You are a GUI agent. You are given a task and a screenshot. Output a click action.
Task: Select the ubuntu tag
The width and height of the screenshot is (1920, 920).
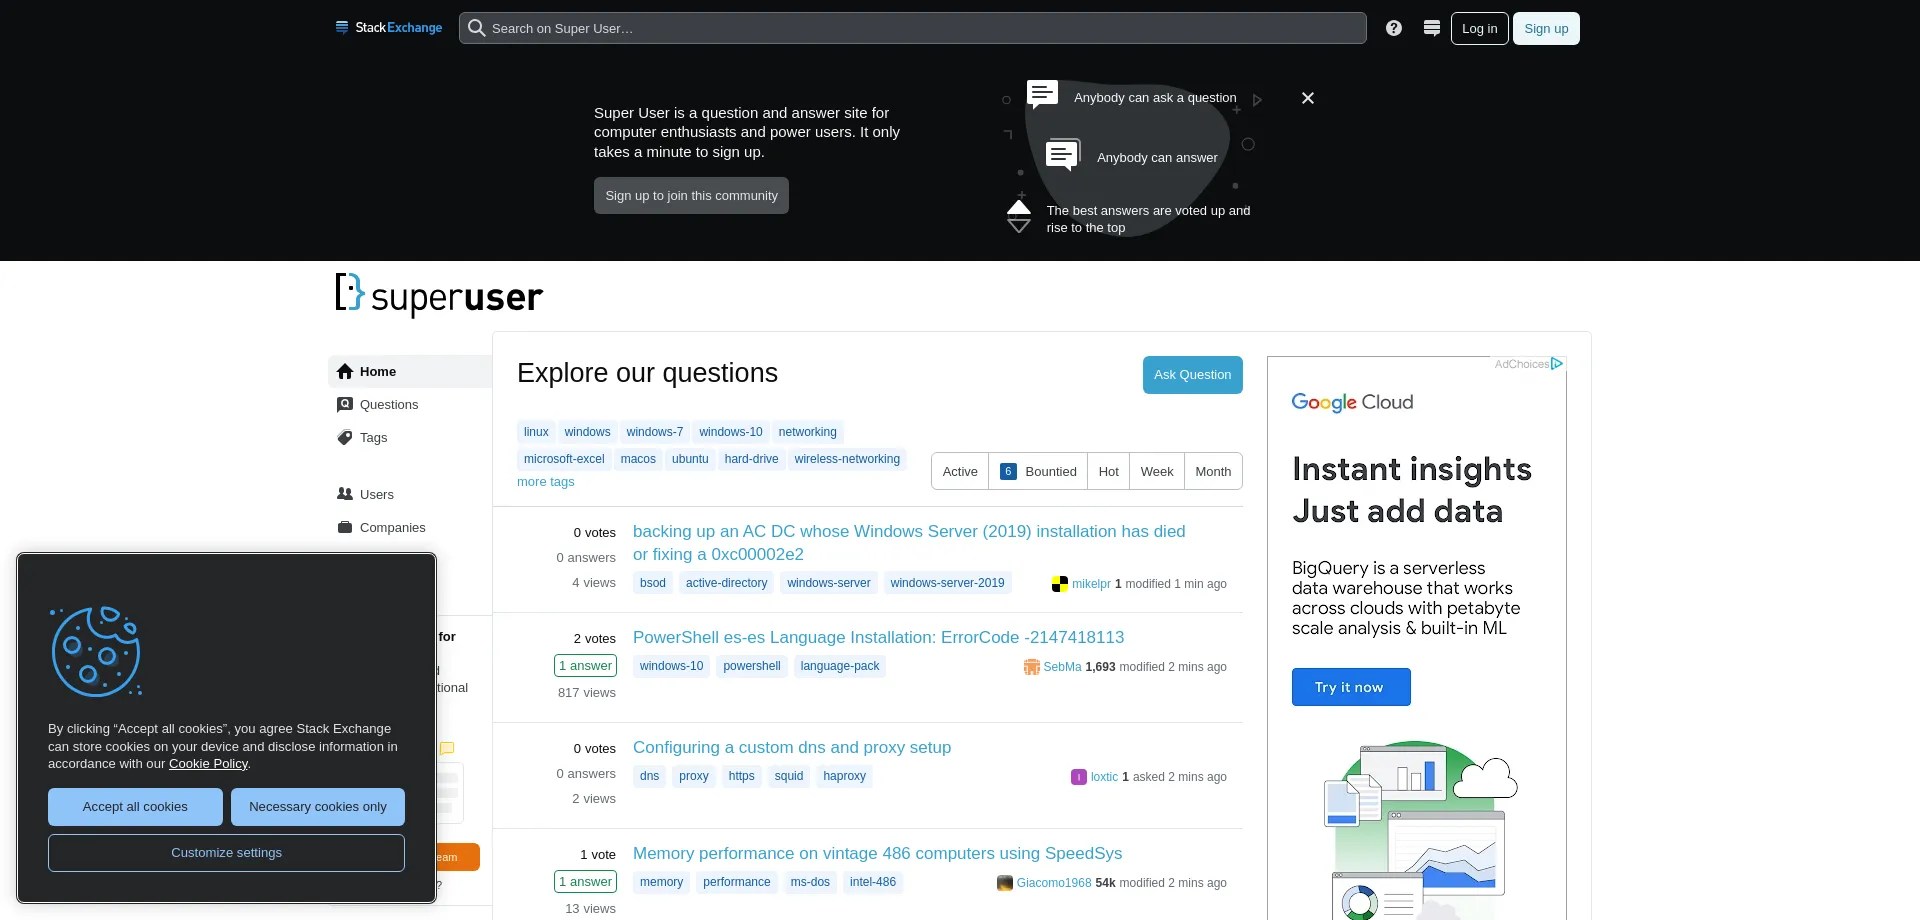(690, 459)
